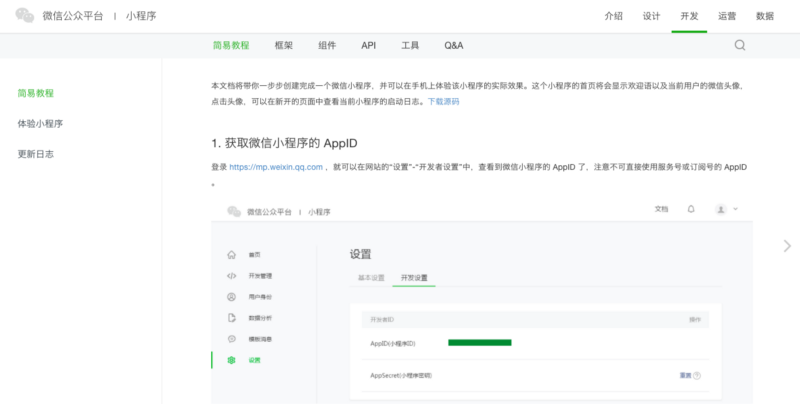Expand the dropdown arrow next to the avatar
Screen dimensions: 800x404
click(x=735, y=209)
